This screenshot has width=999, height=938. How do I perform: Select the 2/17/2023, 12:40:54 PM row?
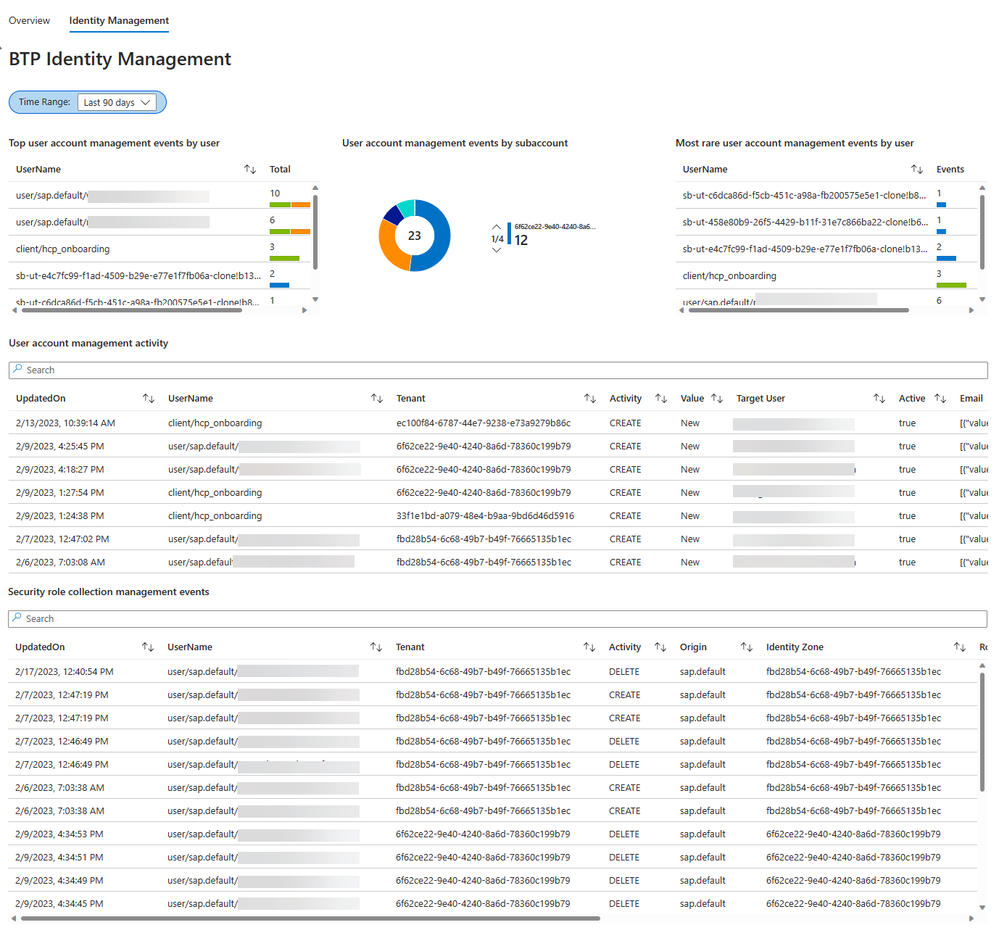[492, 672]
